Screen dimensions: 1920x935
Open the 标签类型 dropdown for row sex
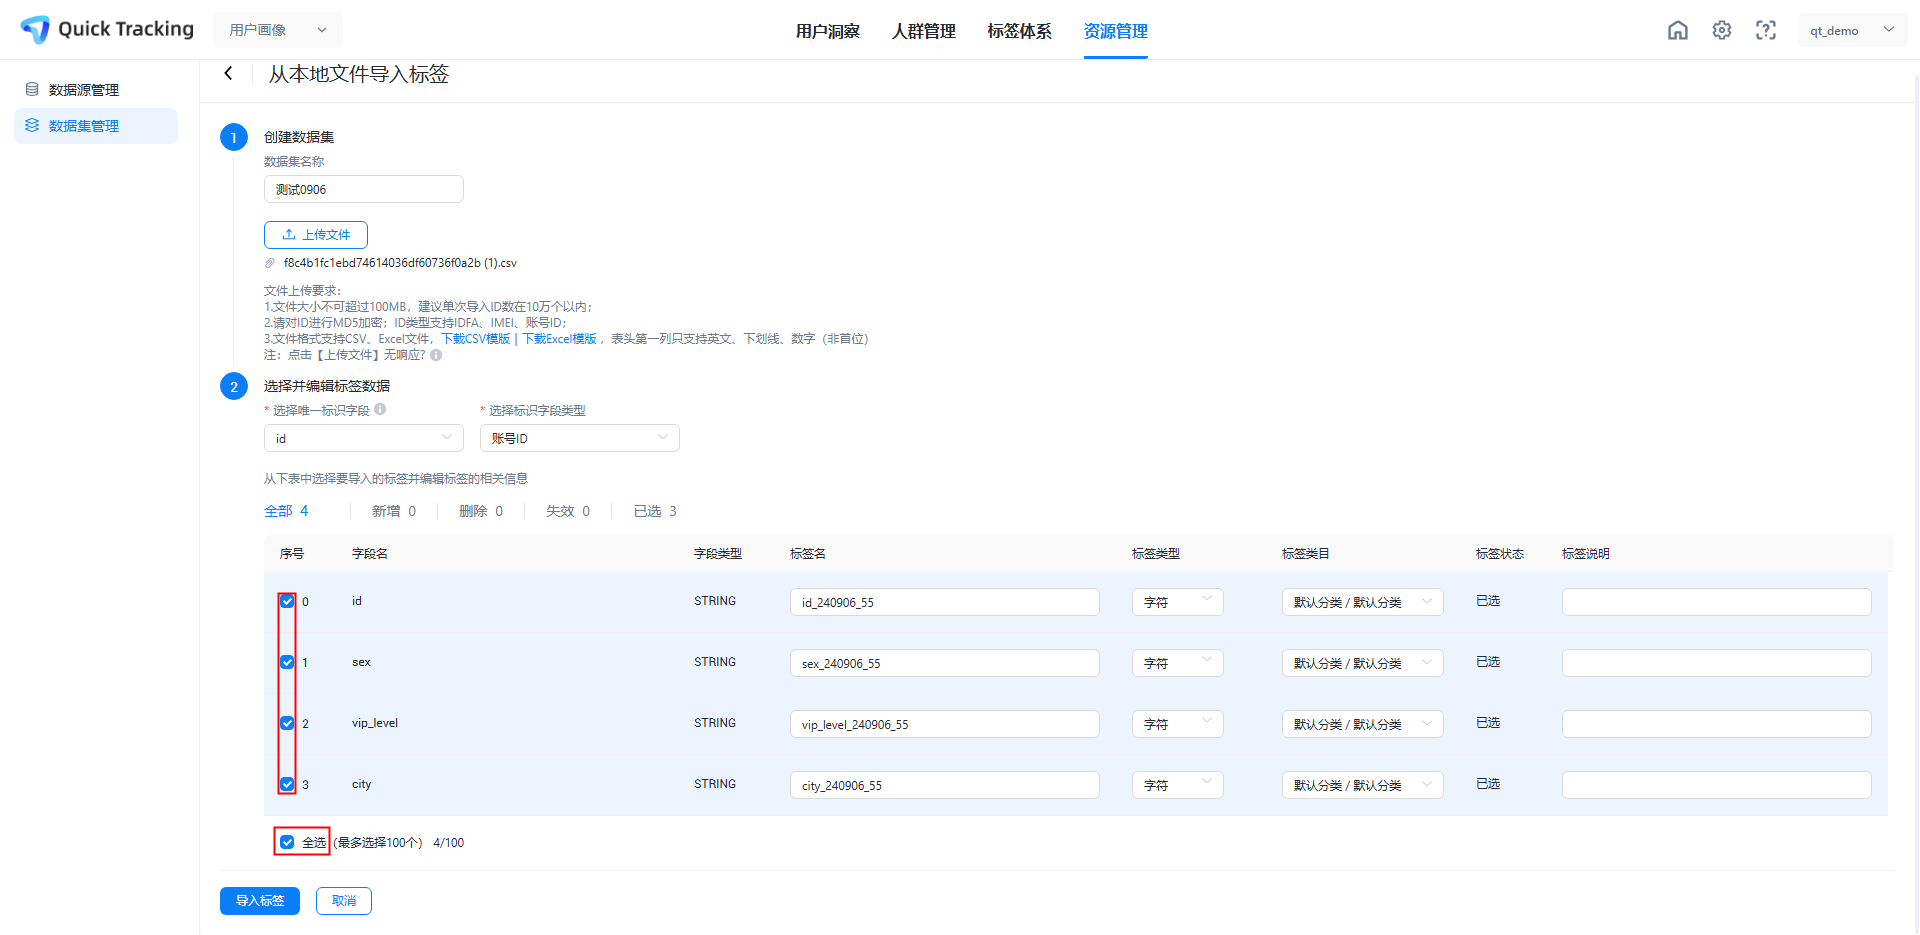[x=1178, y=663]
